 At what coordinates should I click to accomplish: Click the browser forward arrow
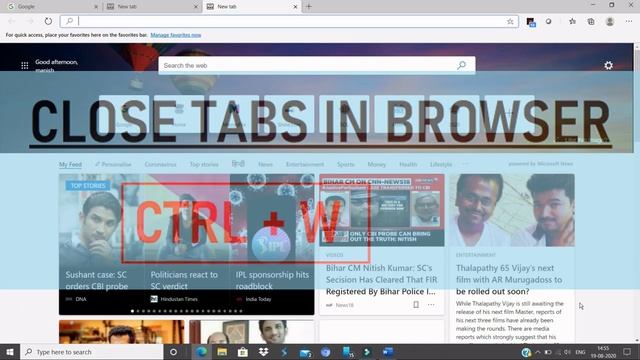[30, 21]
